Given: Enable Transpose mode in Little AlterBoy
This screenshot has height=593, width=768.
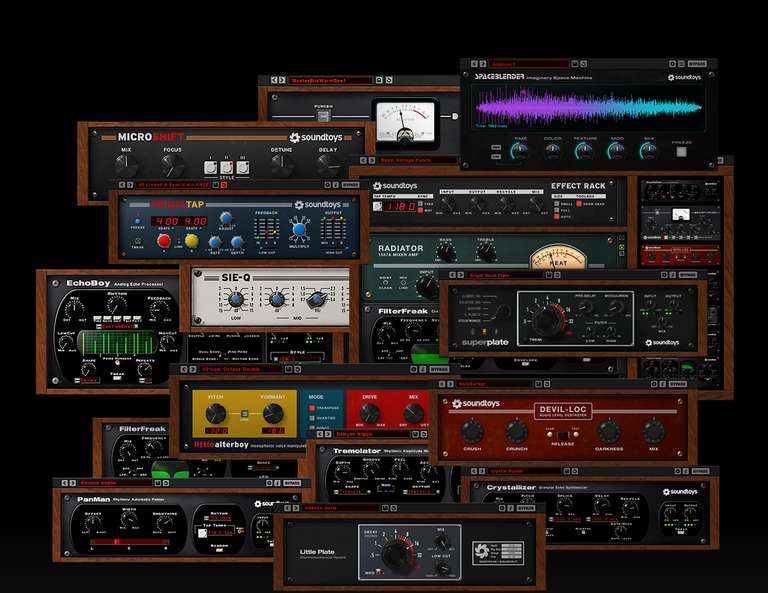Looking at the screenshot, I should 312,408.
